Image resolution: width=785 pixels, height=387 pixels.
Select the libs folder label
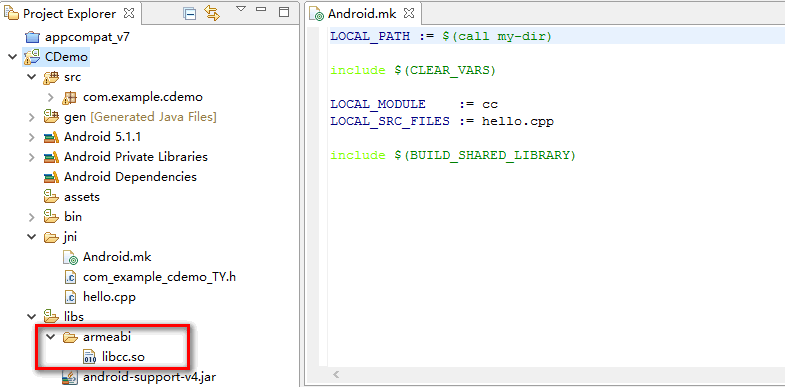click(x=74, y=317)
